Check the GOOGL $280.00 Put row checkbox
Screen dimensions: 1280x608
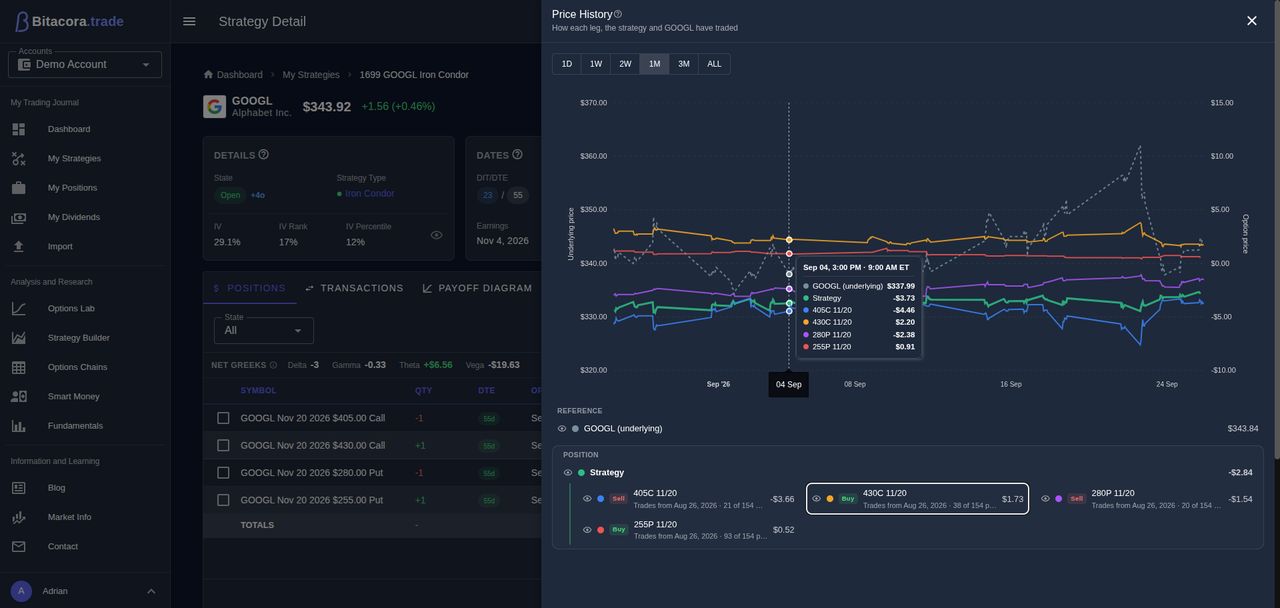(223, 473)
